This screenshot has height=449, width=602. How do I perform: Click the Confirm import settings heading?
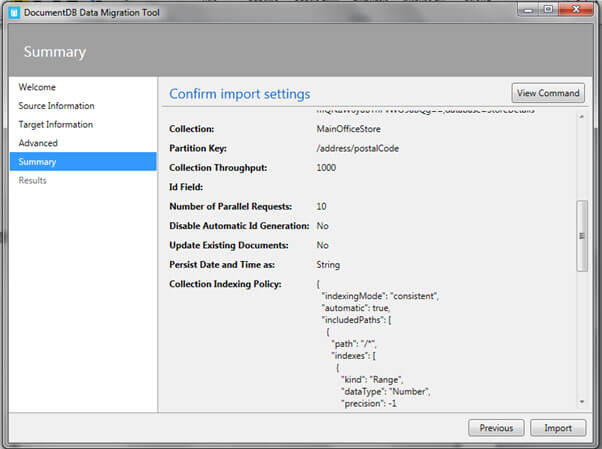click(x=240, y=94)
